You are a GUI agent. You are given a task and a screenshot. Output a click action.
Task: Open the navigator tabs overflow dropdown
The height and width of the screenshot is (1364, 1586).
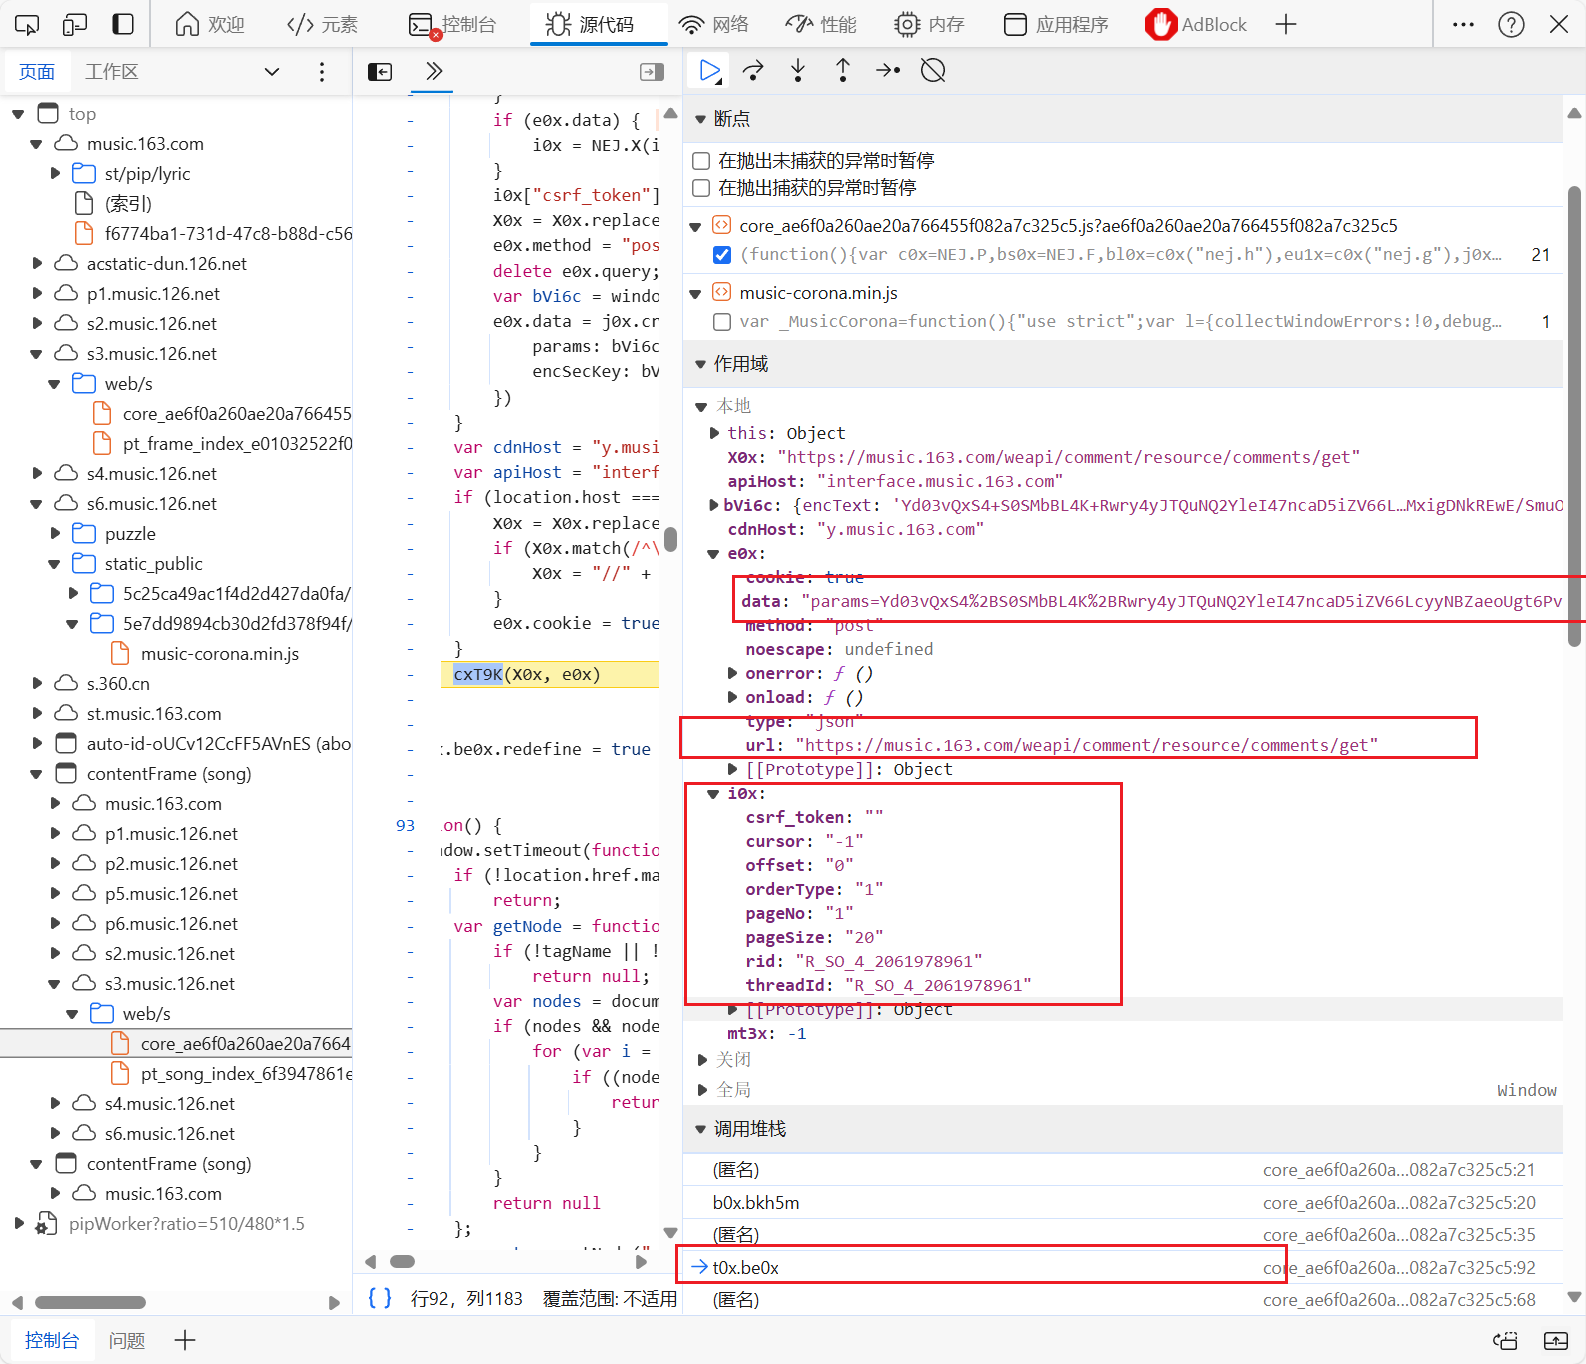[x=272, y=71]
